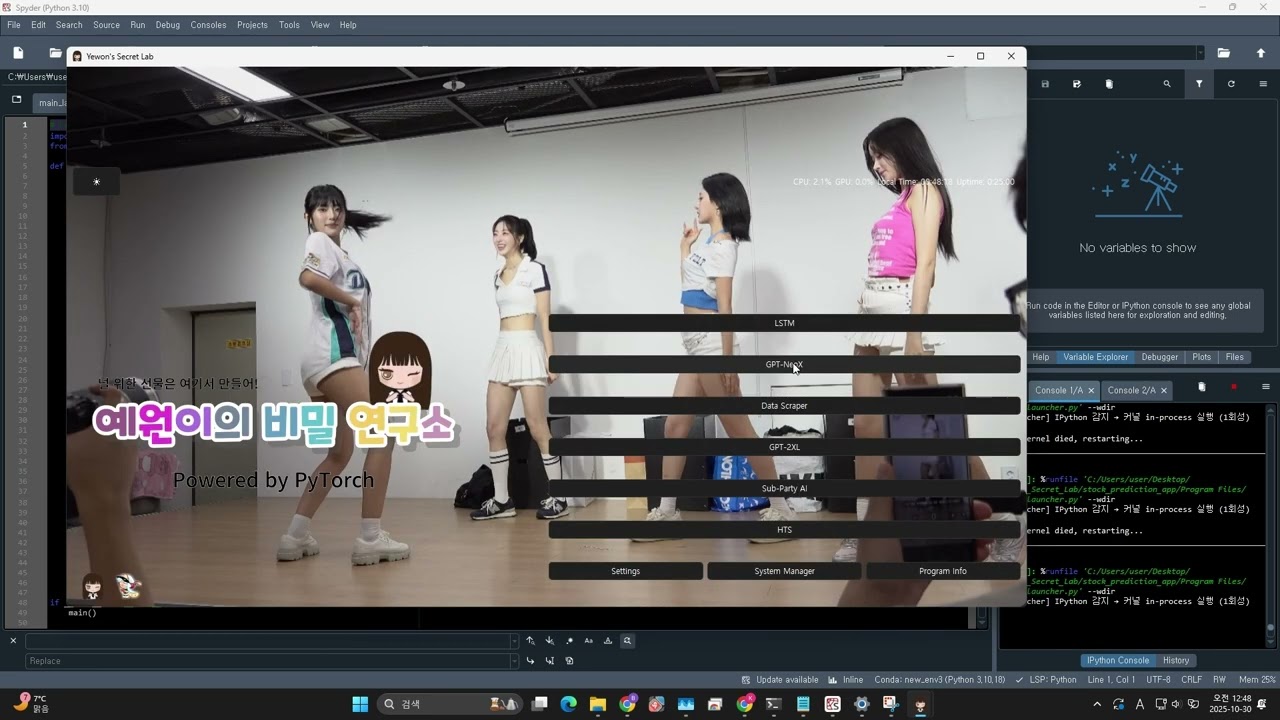Expand working directory path dropdown
Image resolution: width=1280 pixels, height=720 pixels.
pyautogui.click(x=1199, y=53)
